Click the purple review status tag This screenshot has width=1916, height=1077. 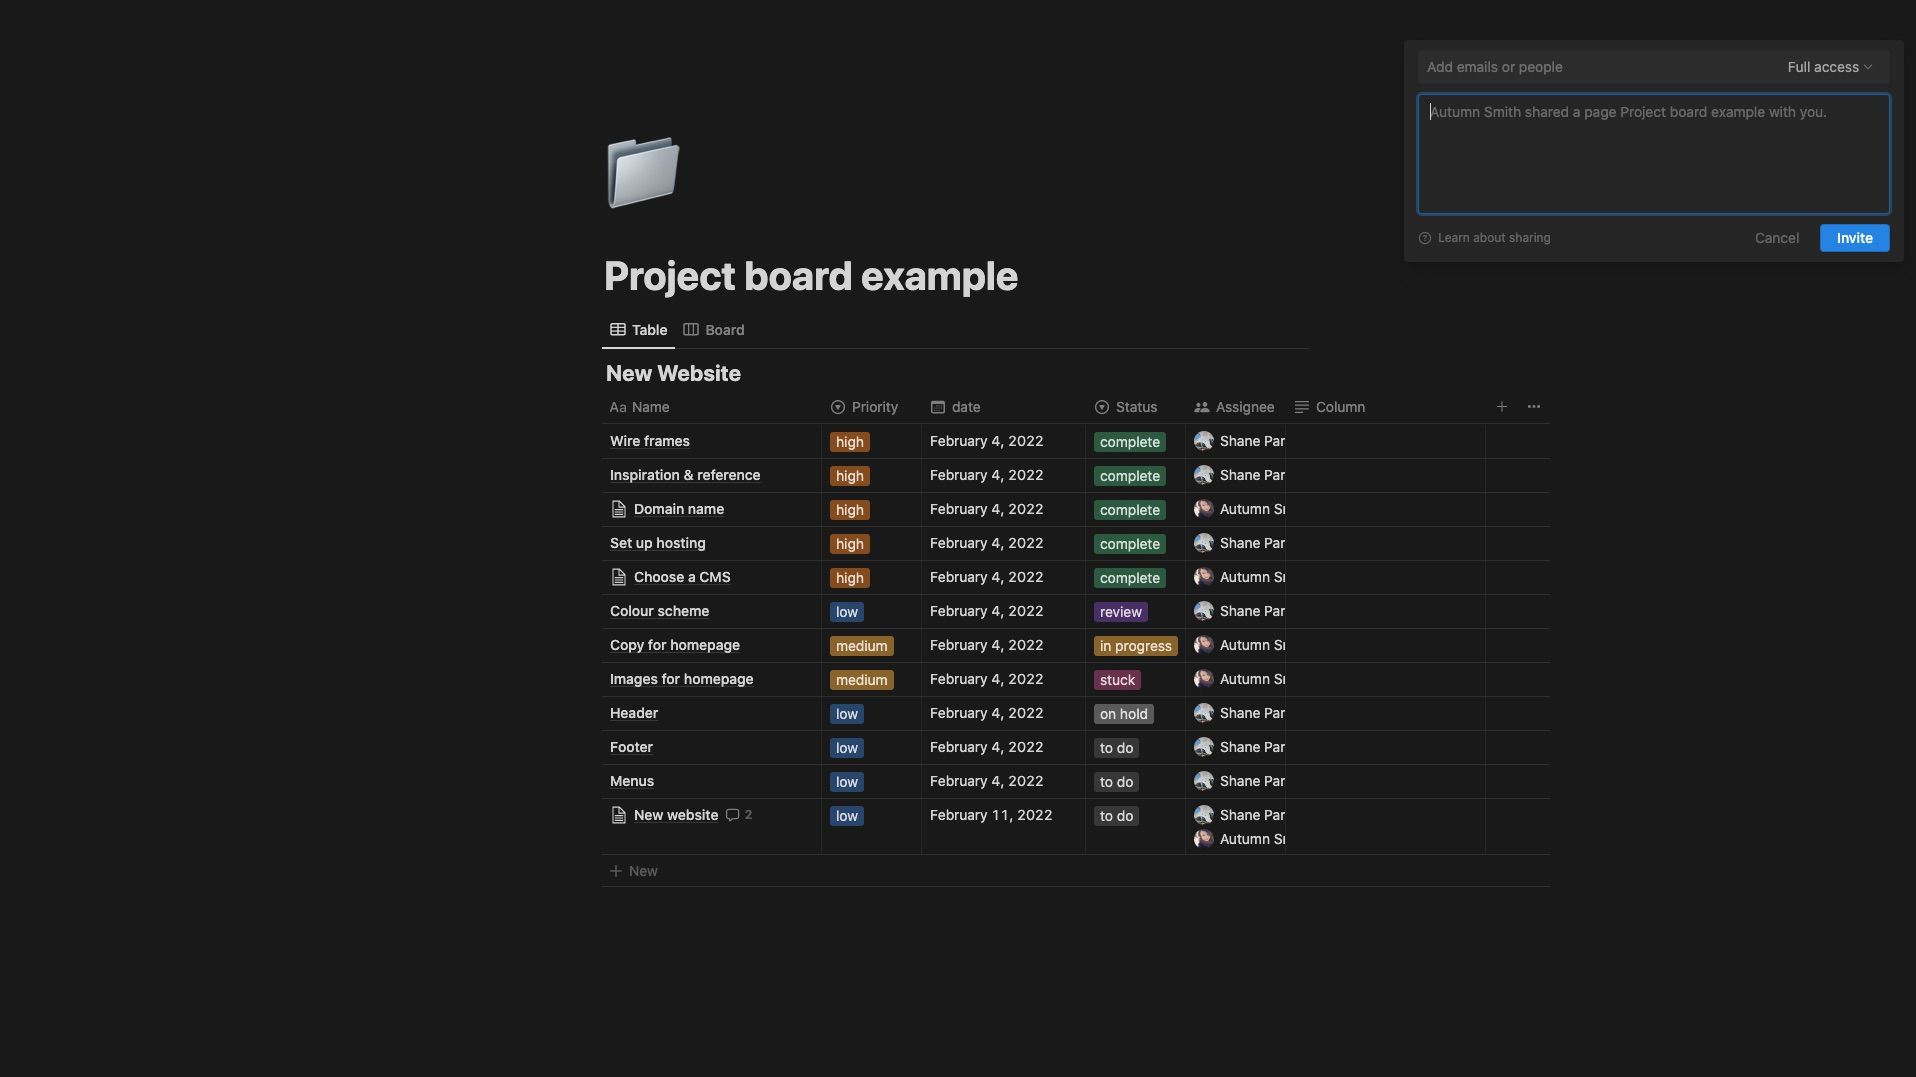pyautogui.click(x=1120, y=612)
